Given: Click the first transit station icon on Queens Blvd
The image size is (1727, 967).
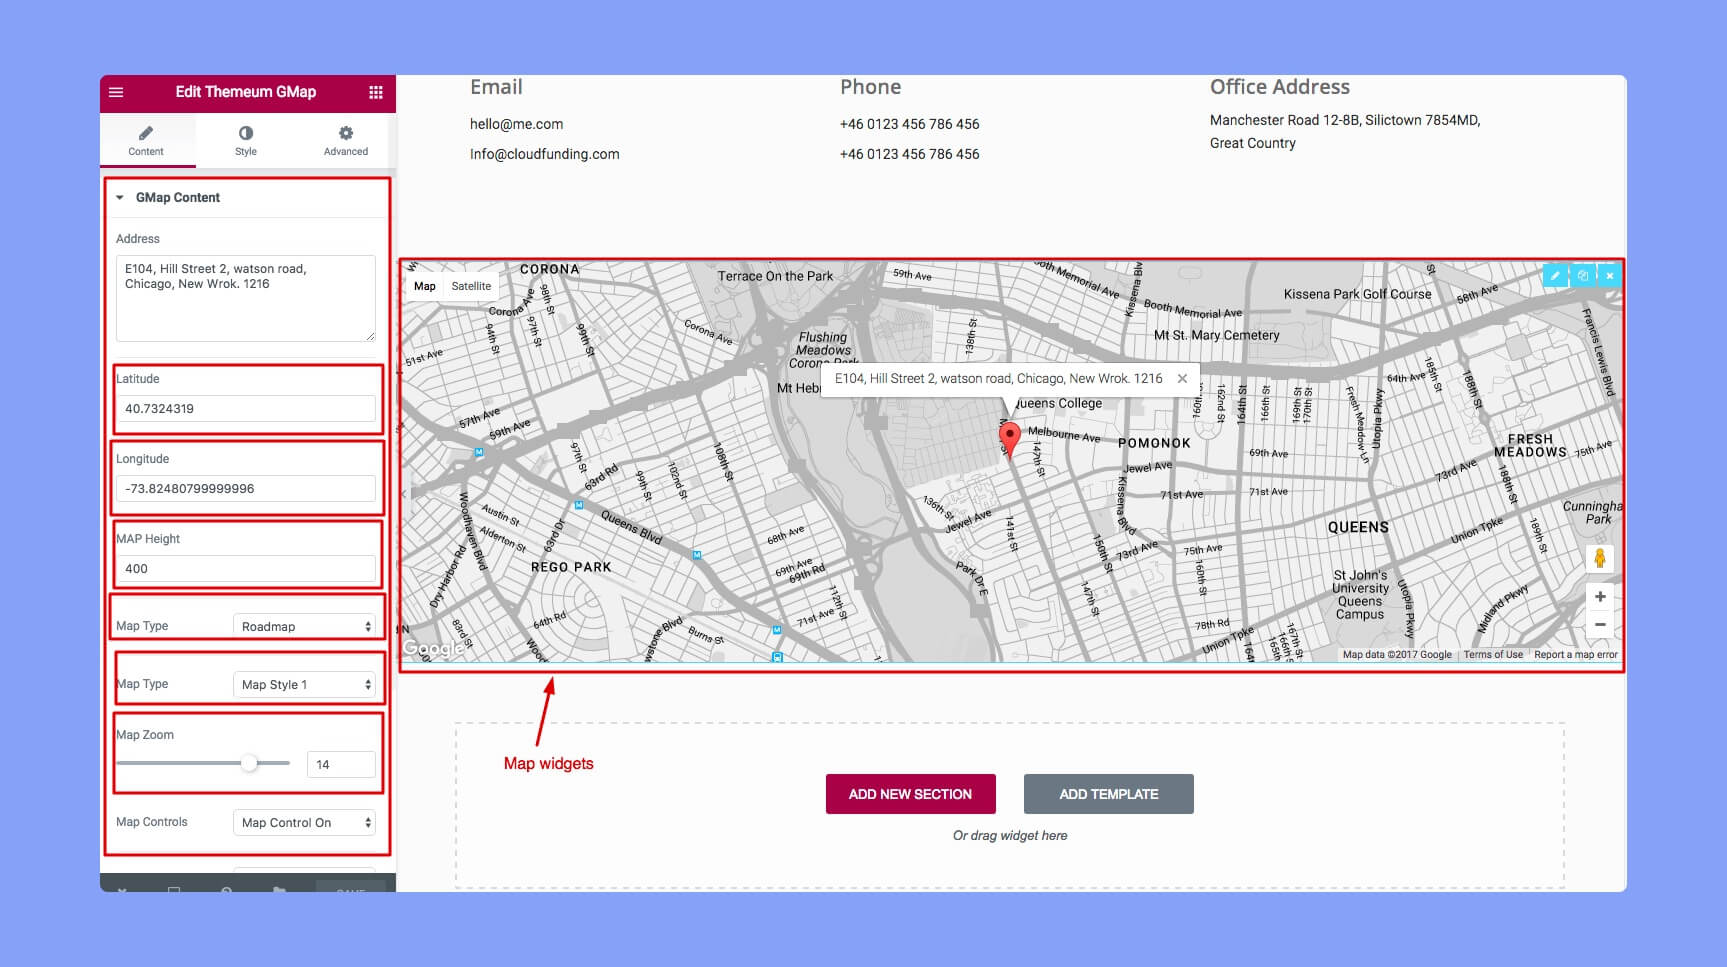Looking at the screenshot, I should click(579, 505).
